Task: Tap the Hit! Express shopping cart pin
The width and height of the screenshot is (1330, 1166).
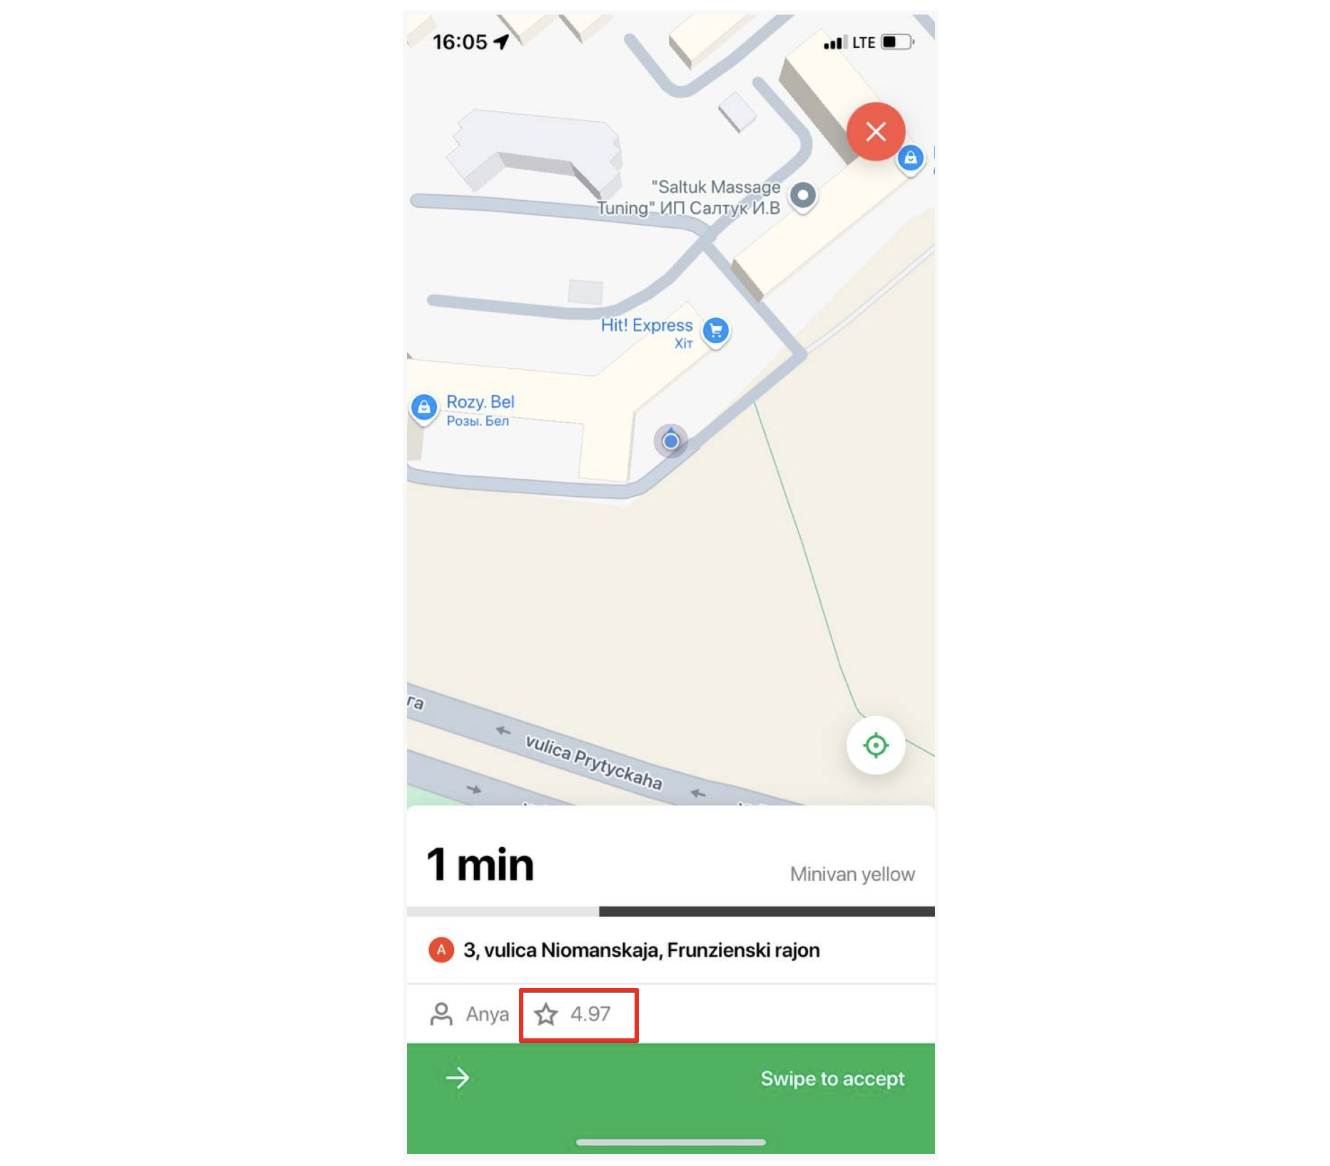Action: [716, 331]
